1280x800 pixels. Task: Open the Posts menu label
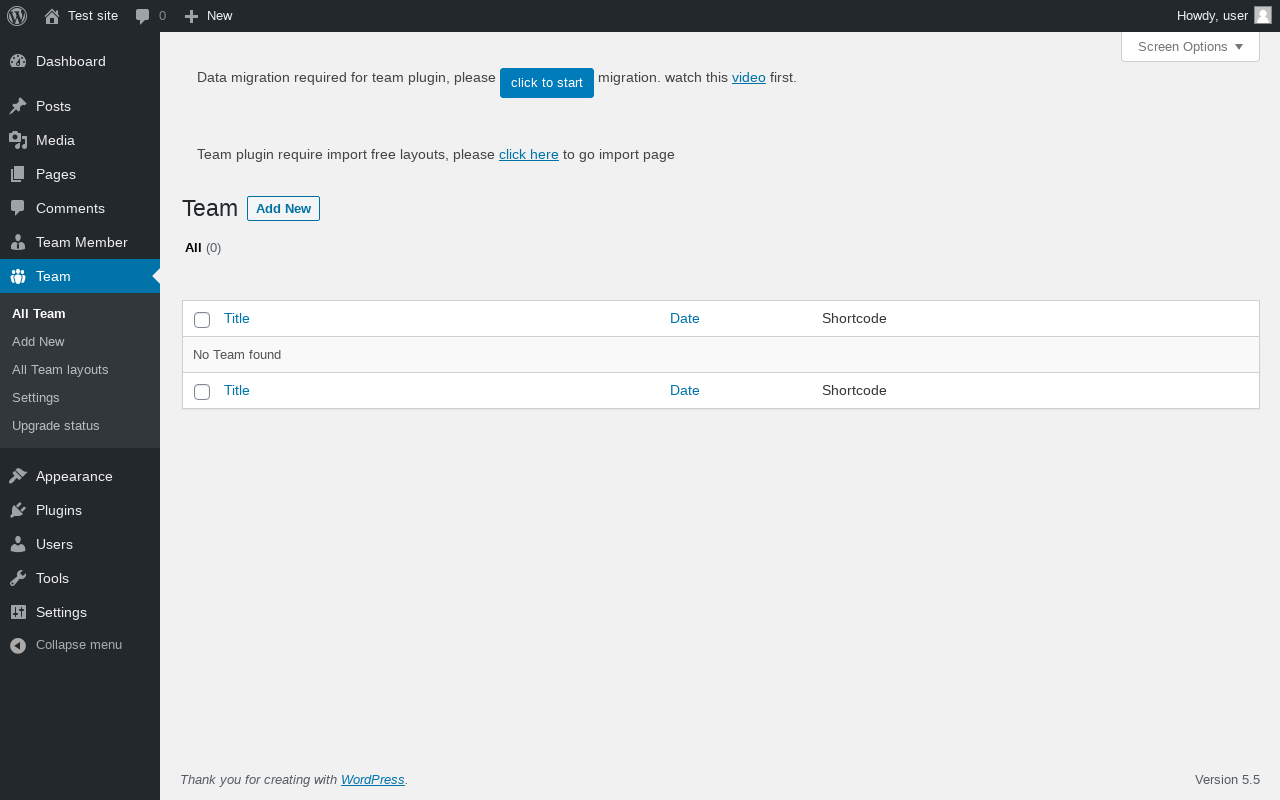pos(53,106)
